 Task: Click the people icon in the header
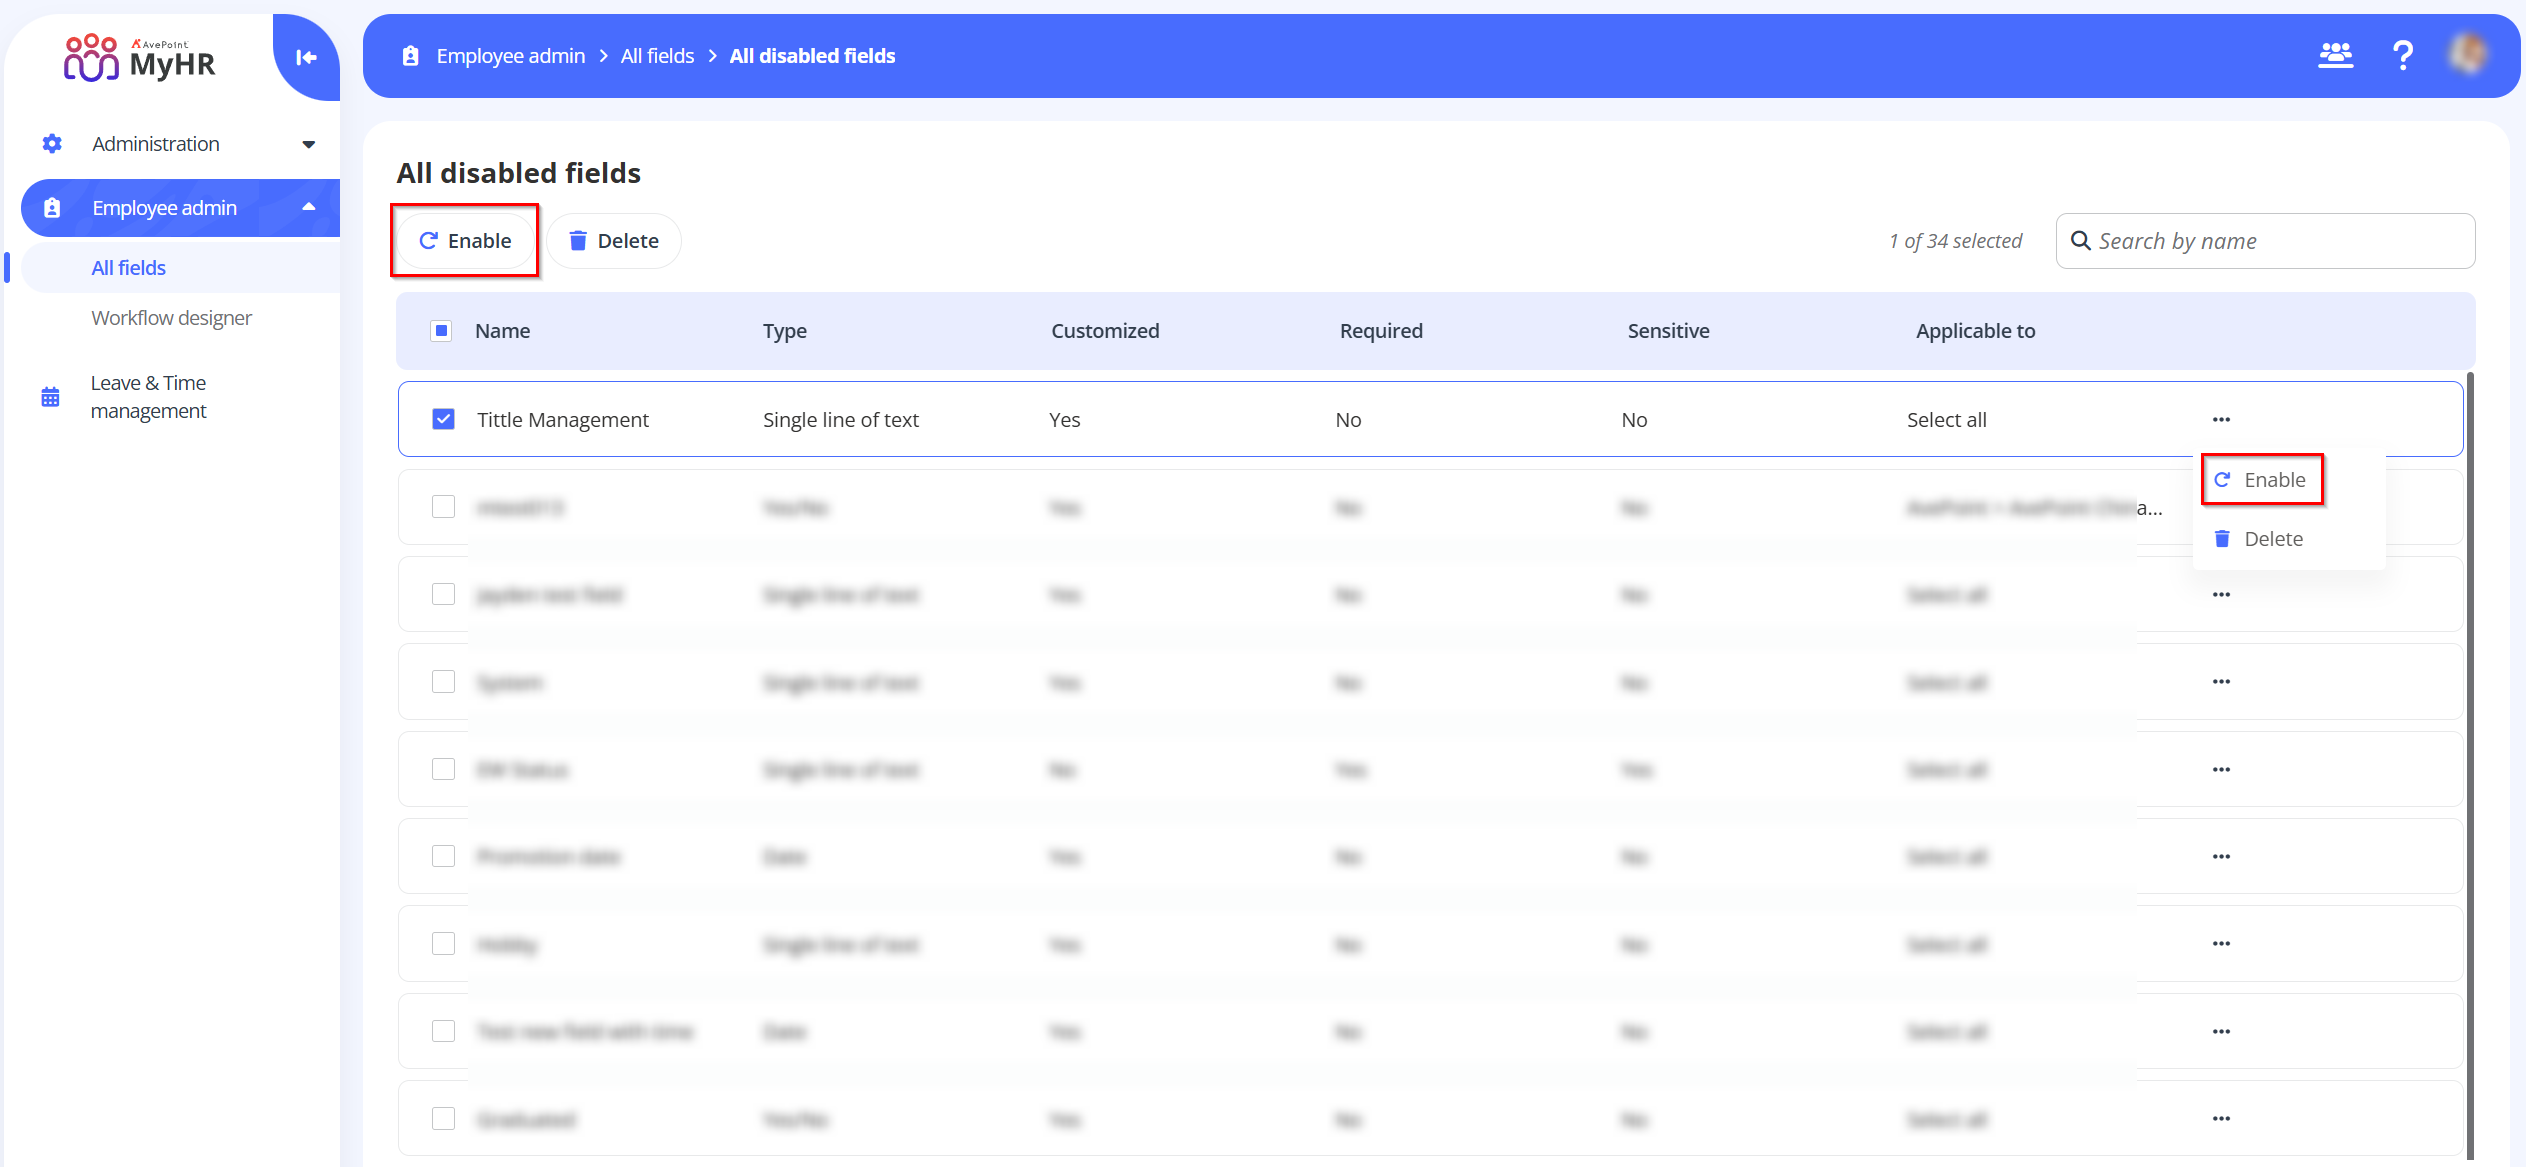click(x=2336, y=55)
